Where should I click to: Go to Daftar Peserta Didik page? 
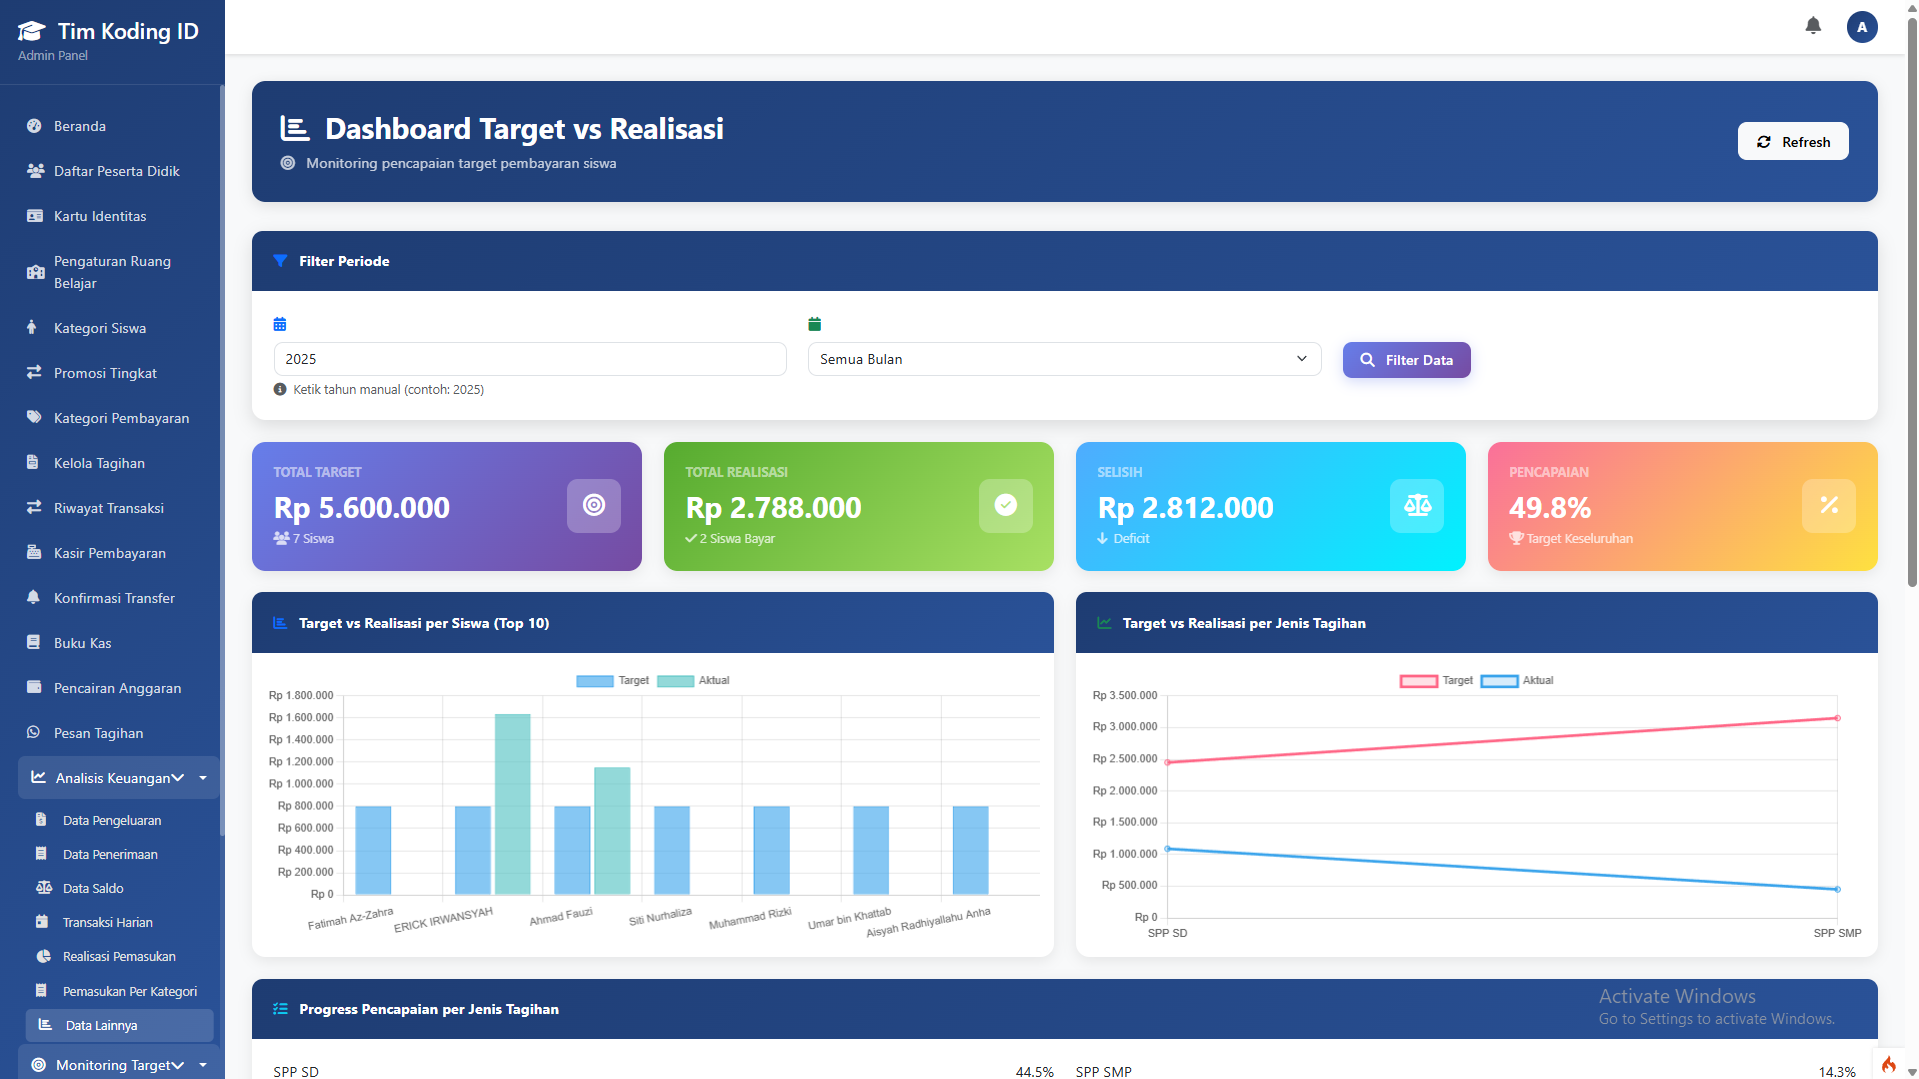click(x=116, y=171)
